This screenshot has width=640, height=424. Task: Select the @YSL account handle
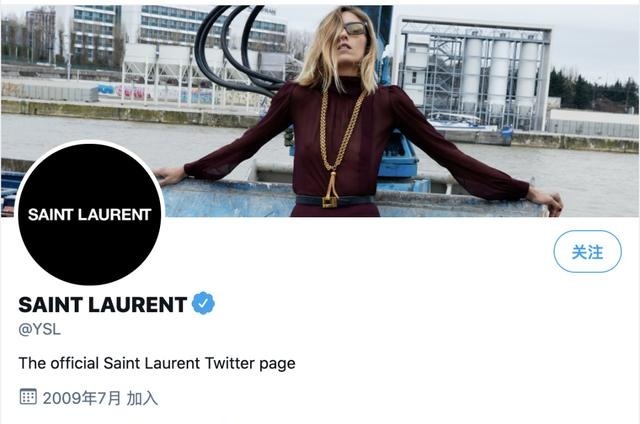40,329
